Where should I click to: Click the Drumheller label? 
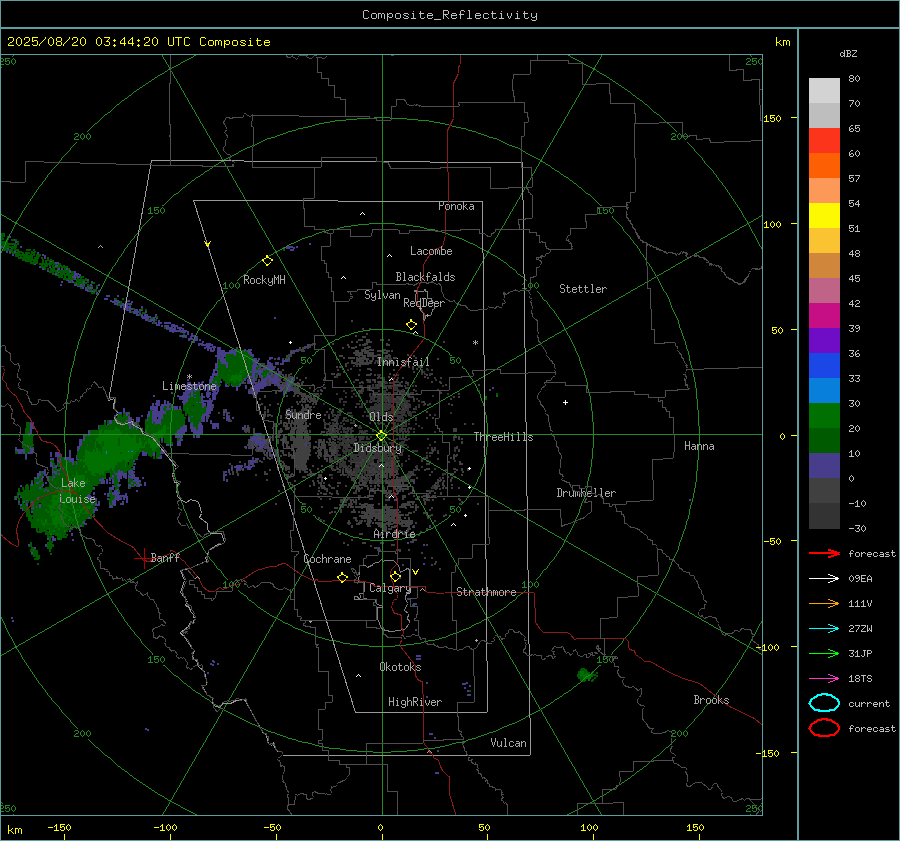point(586,493)
